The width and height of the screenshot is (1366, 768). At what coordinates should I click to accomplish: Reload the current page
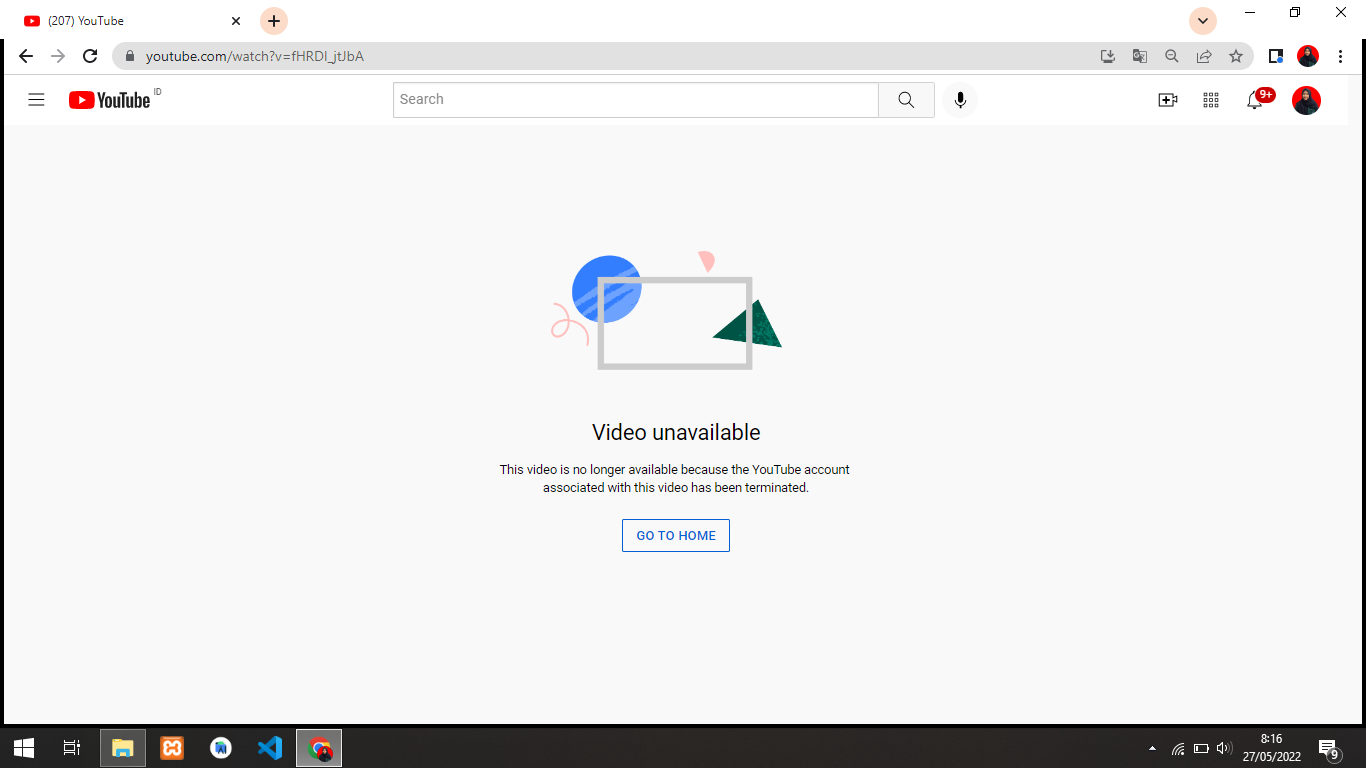(x=90, y=56)
